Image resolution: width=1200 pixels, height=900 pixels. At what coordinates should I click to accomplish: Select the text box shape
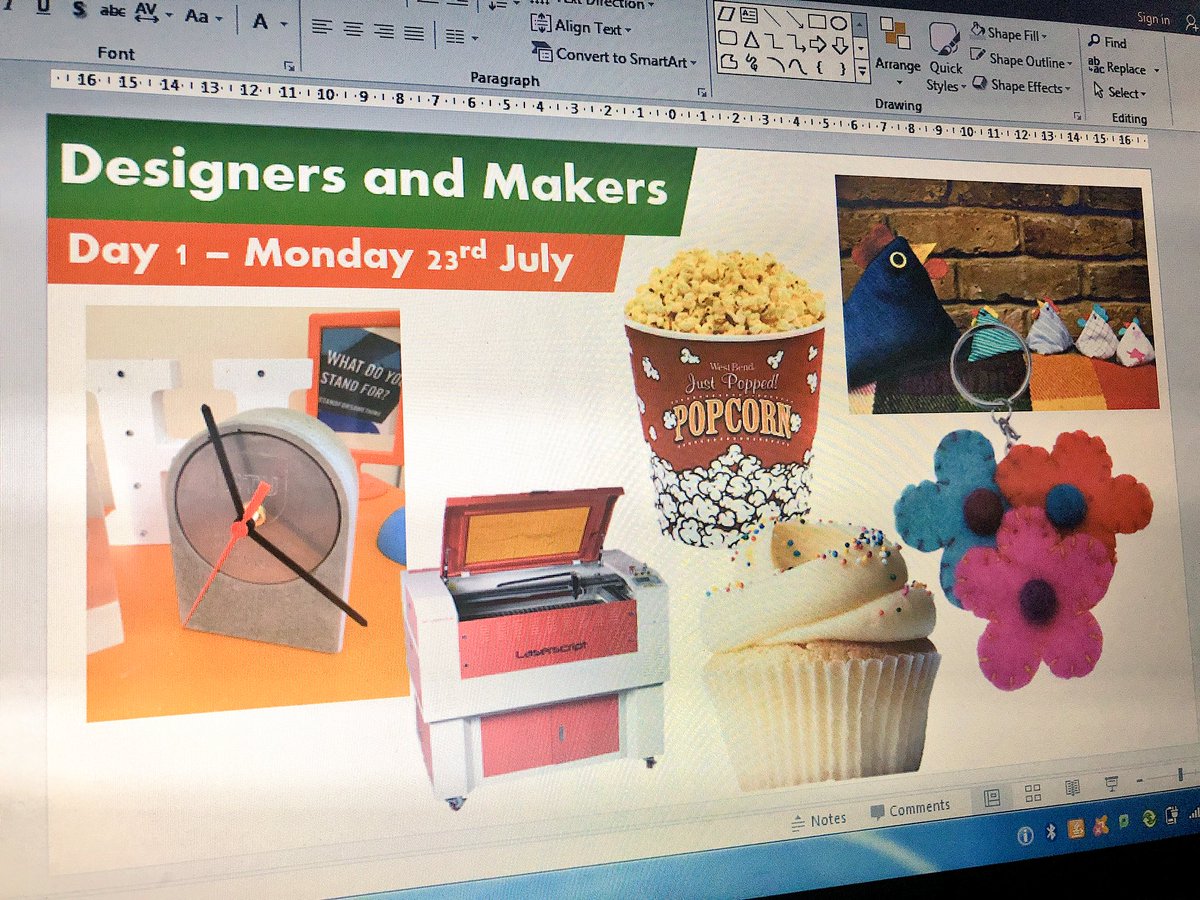tap(749, 15)
